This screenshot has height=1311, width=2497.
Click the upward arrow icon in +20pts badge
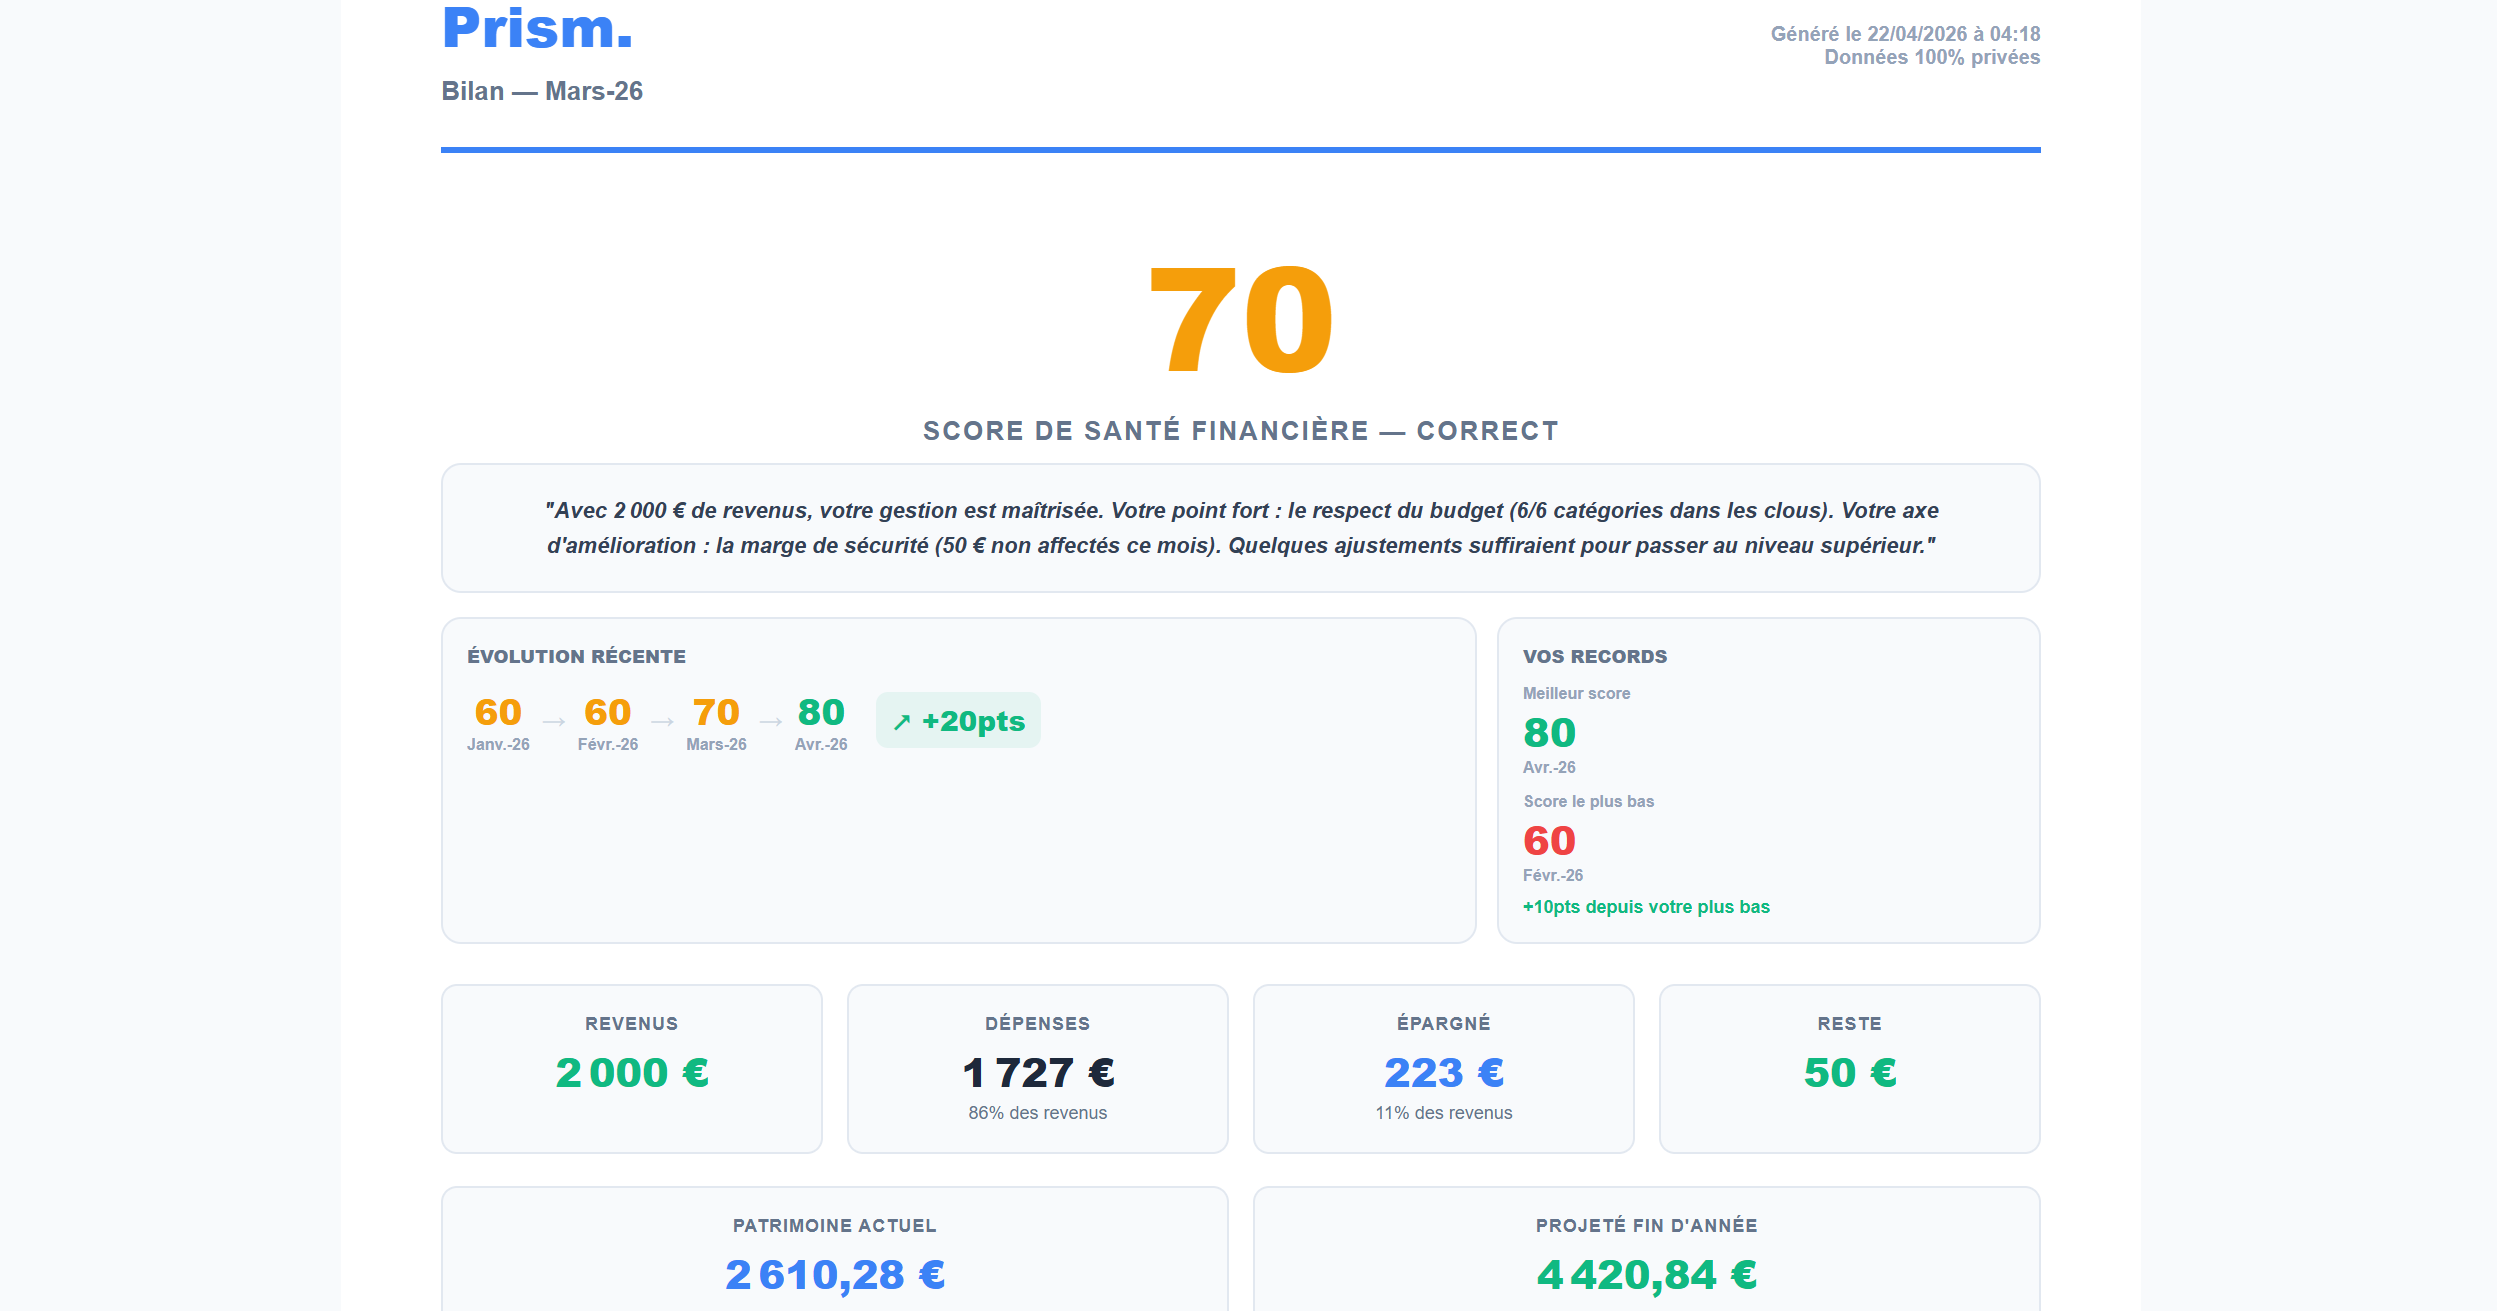(x=902, y=722)
